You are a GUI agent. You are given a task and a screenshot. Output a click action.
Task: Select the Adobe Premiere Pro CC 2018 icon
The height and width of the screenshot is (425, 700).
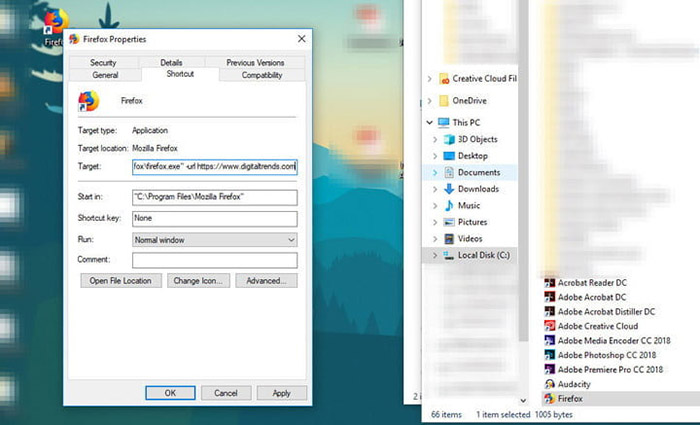click(x=550, y=369)
